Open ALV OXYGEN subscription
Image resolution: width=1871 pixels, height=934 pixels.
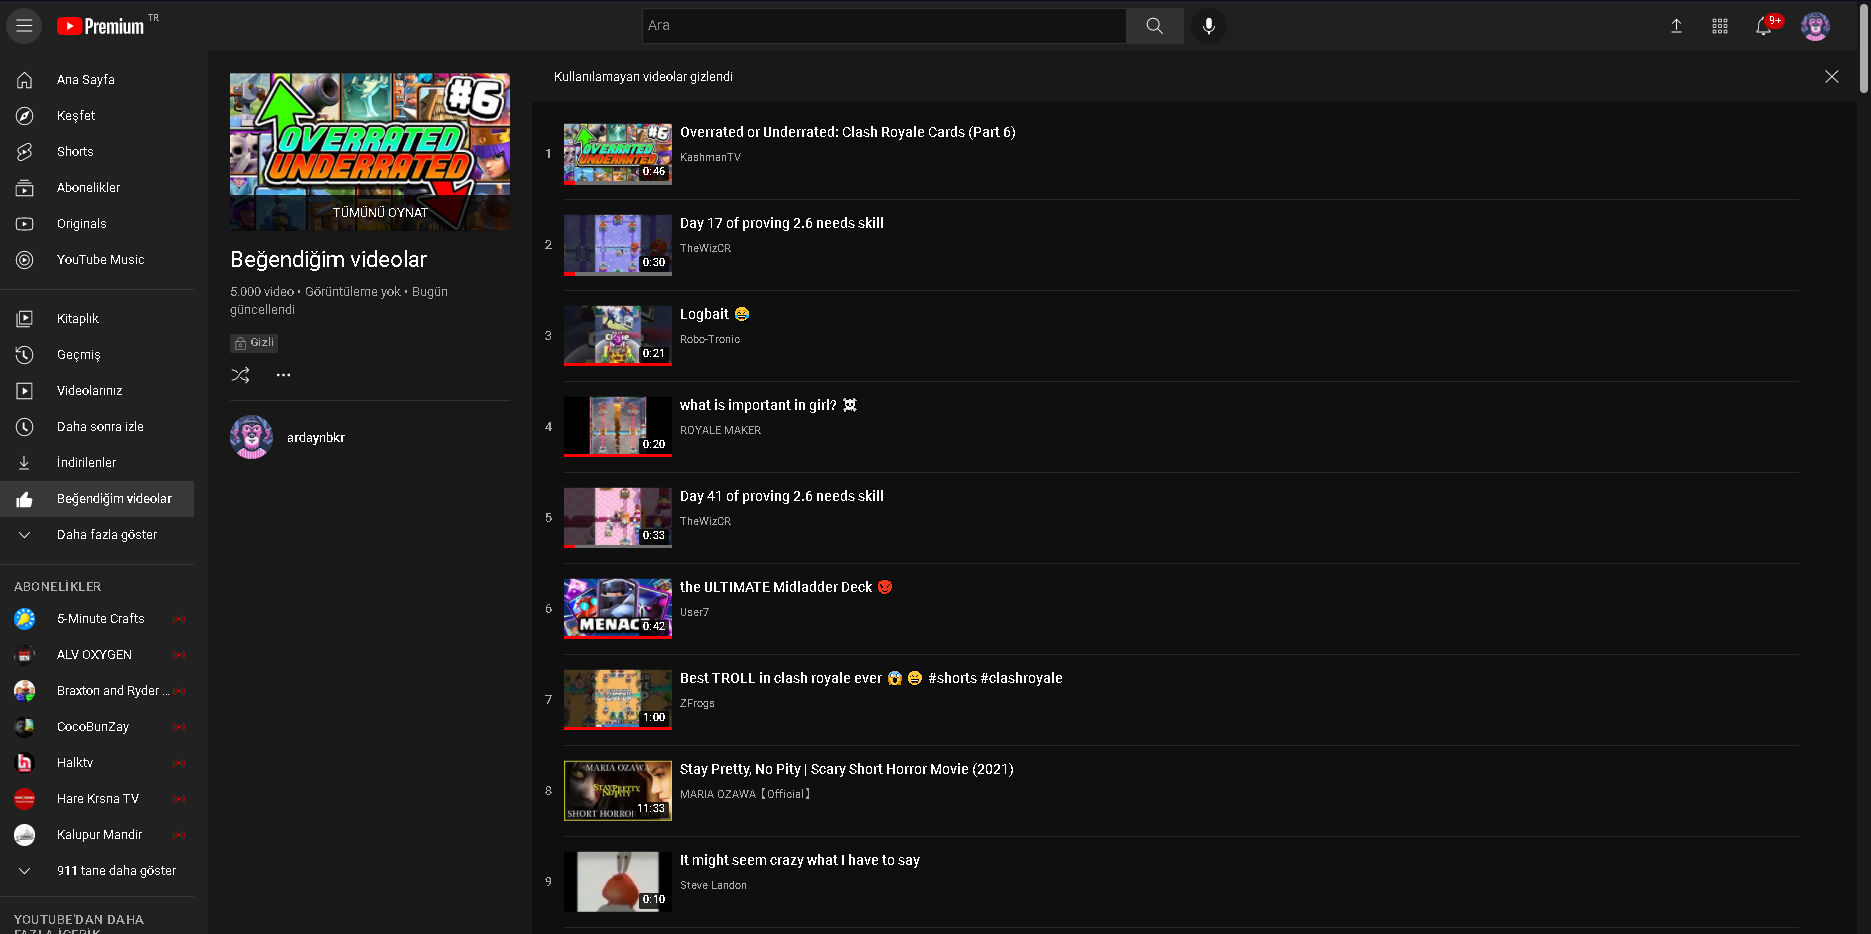point(97,655)
